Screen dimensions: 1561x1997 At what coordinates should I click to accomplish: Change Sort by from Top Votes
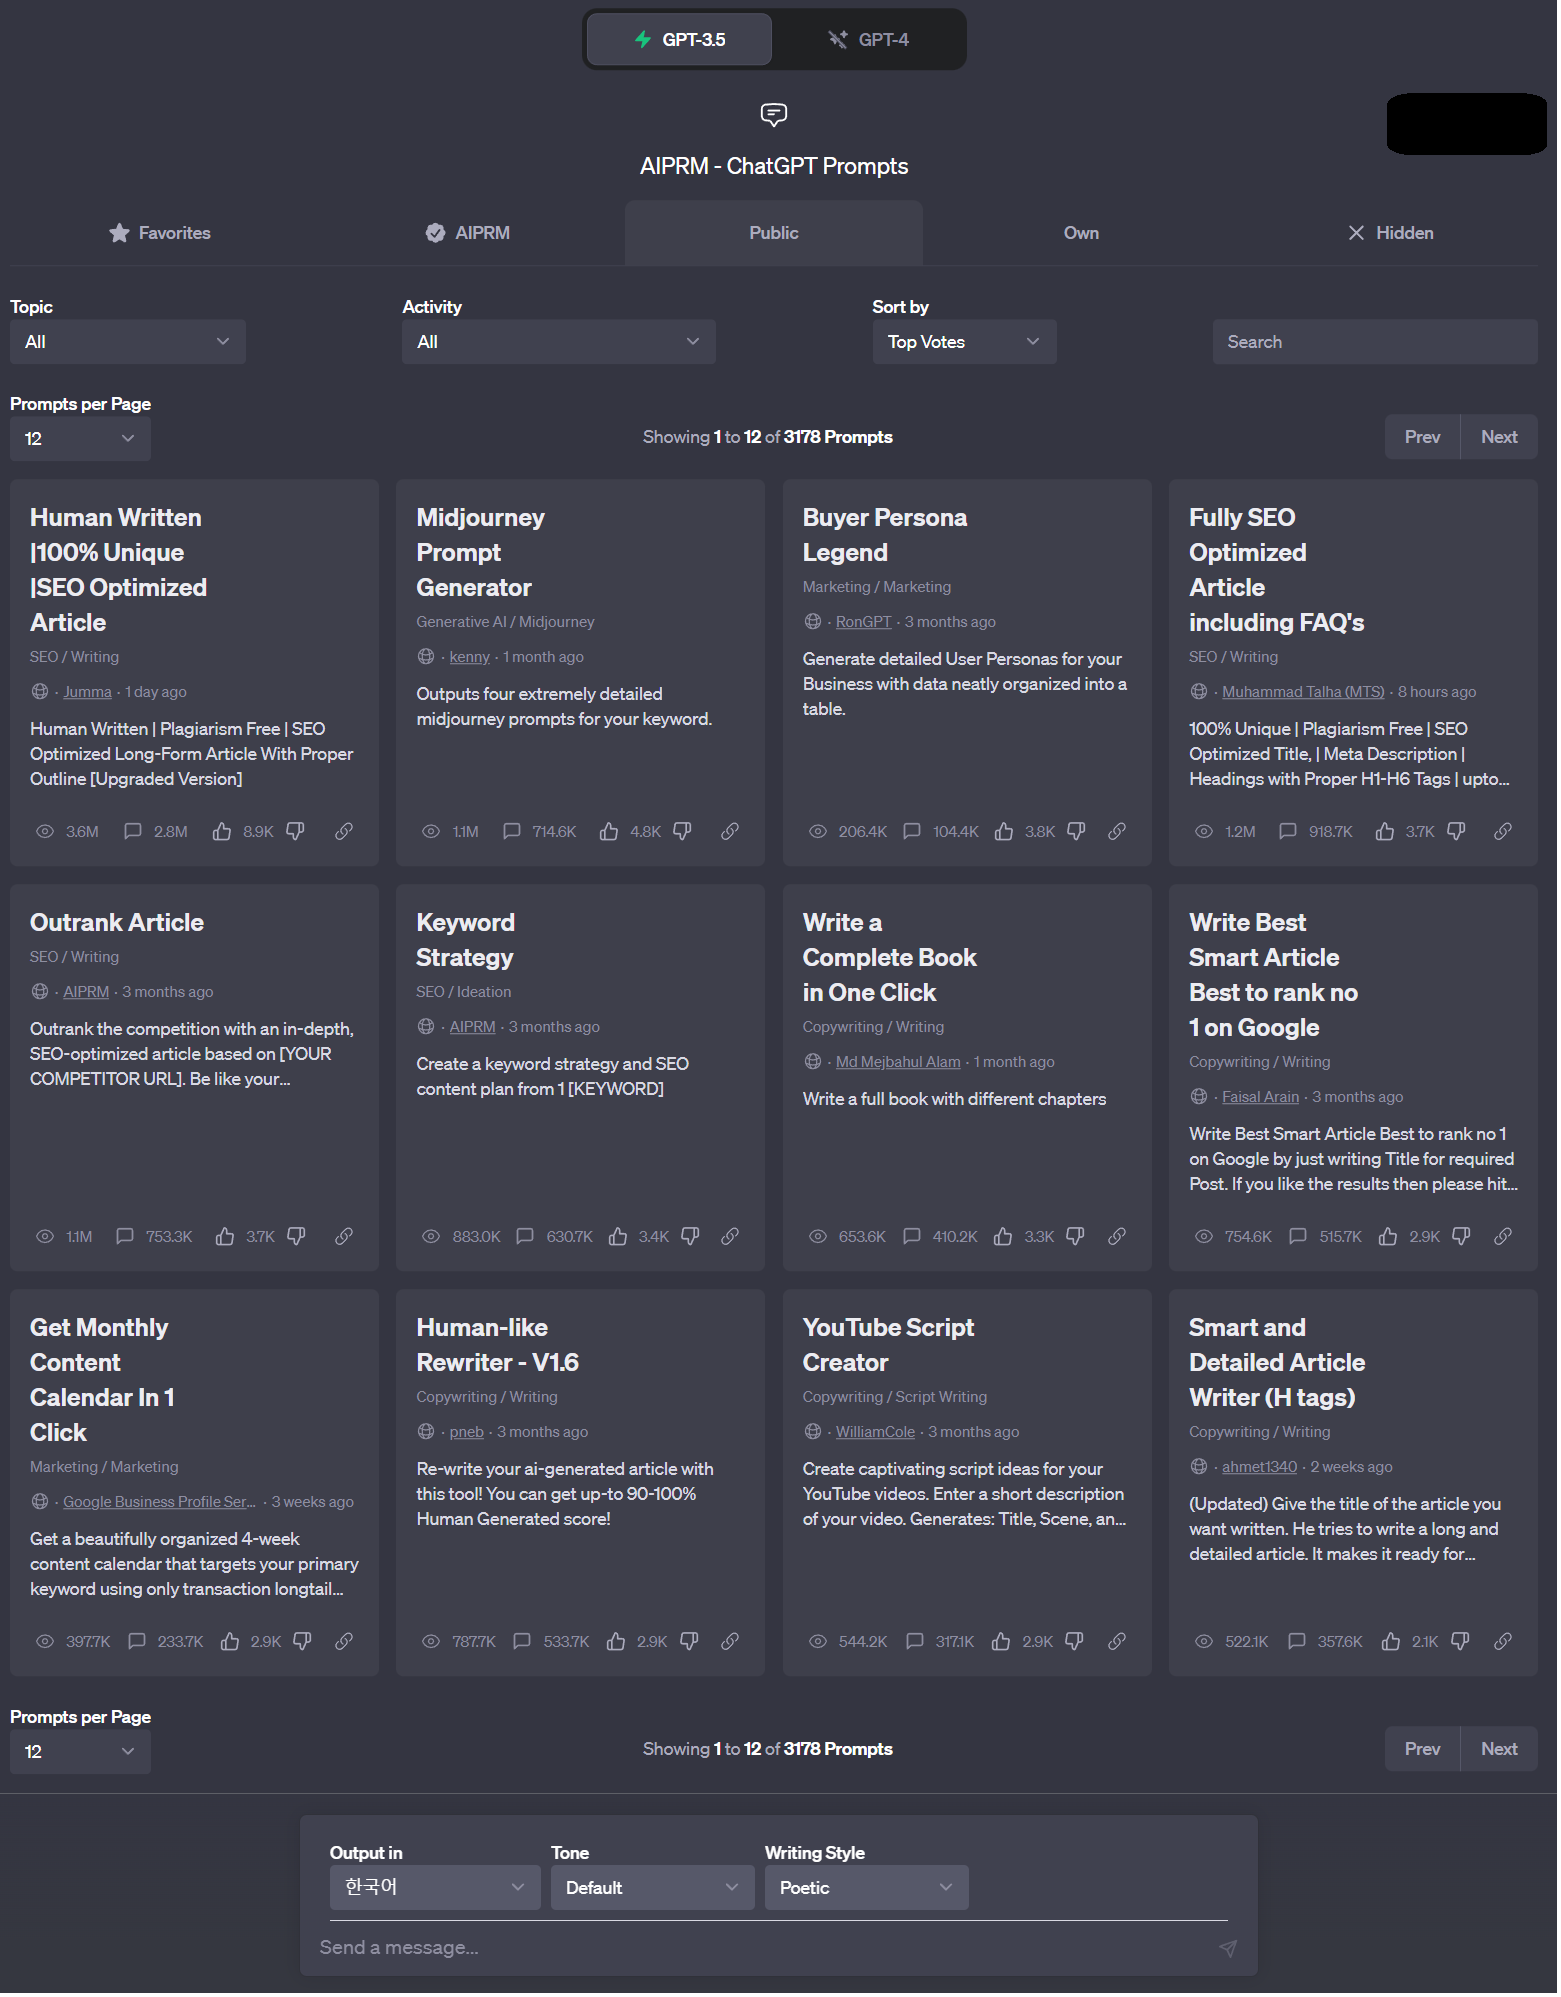click(965, 343)
